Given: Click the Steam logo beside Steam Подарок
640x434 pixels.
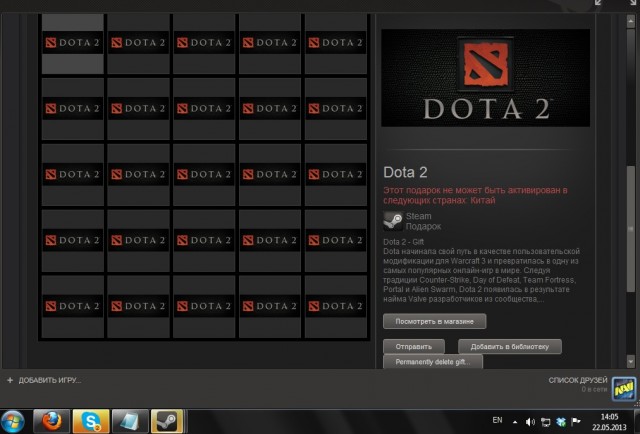Looking at the screenshot, I should click(393, 221).
